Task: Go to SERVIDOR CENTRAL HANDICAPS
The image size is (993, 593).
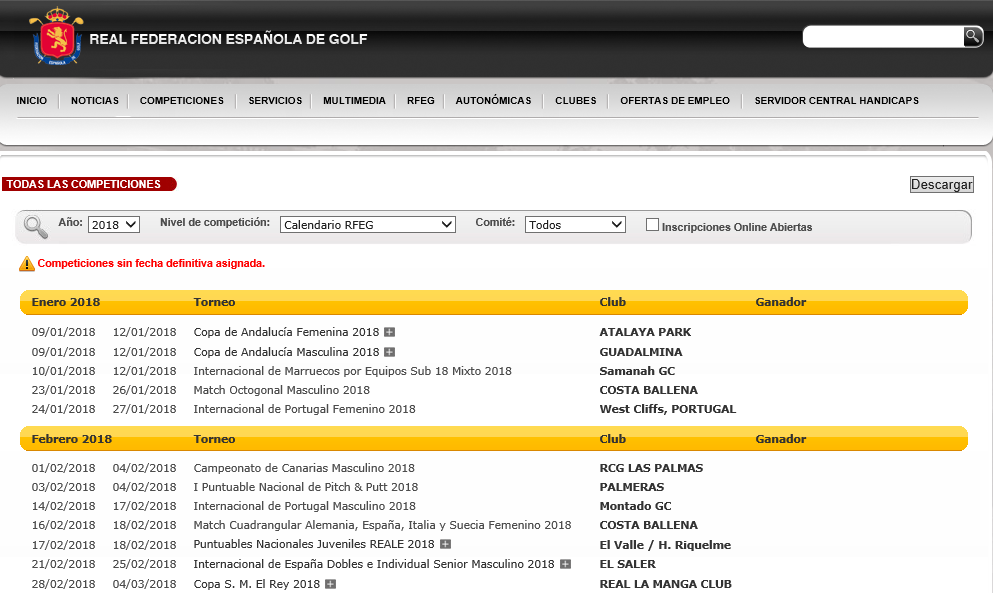Action: point(836,101)
